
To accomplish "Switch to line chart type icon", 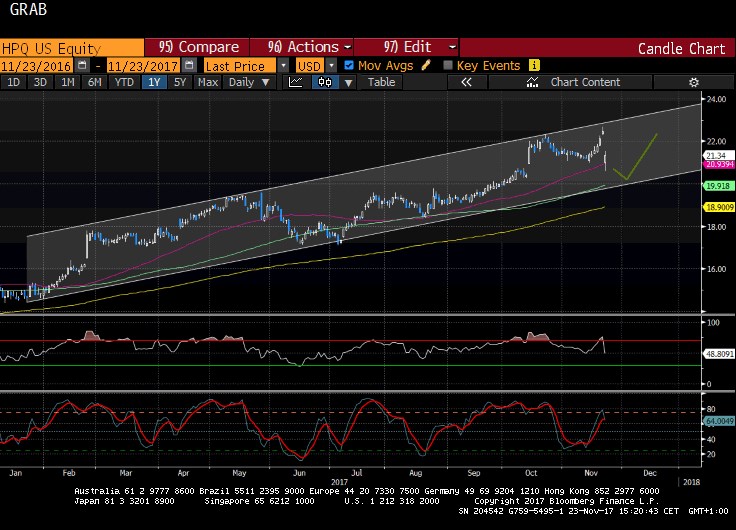I will tap(295, 82).
